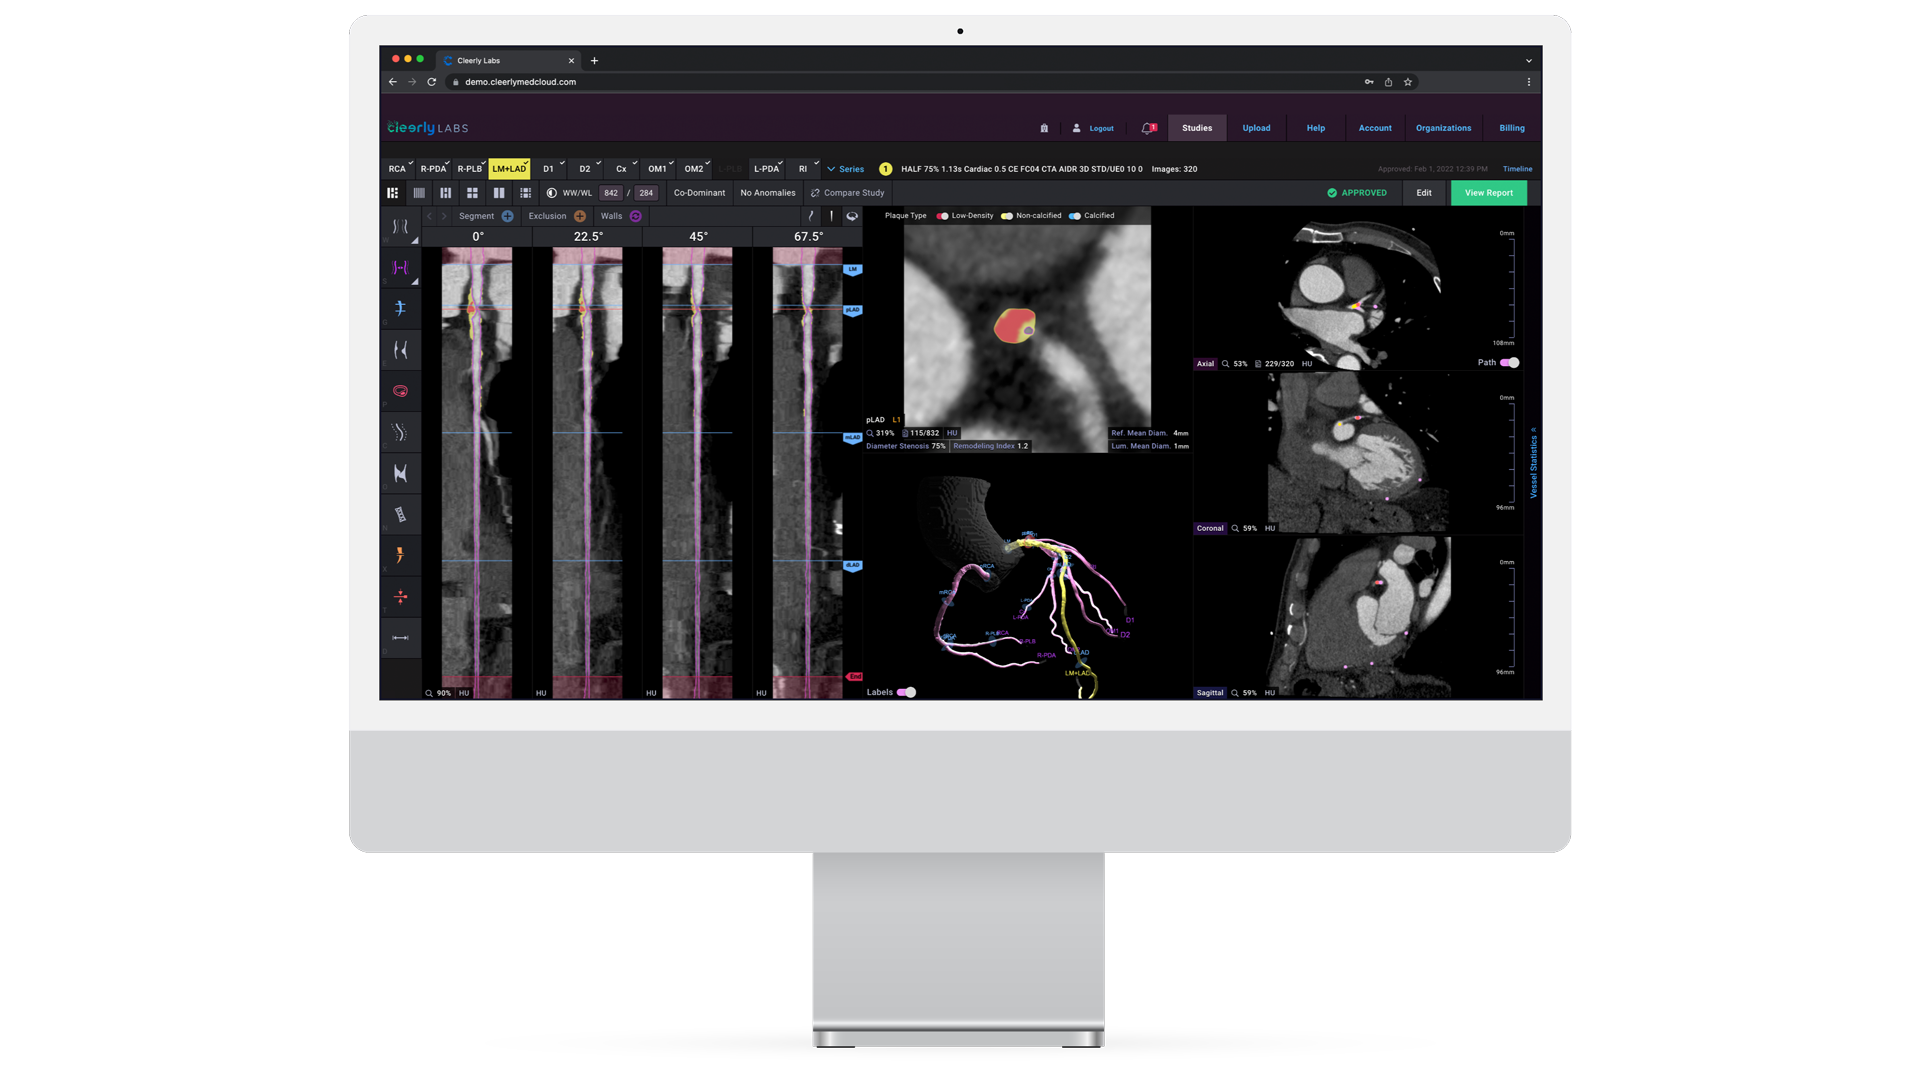The width and height of the screenshot is (1920, 1080).
Task: Expand the Series dropdown
Action: tap(845, 169)
